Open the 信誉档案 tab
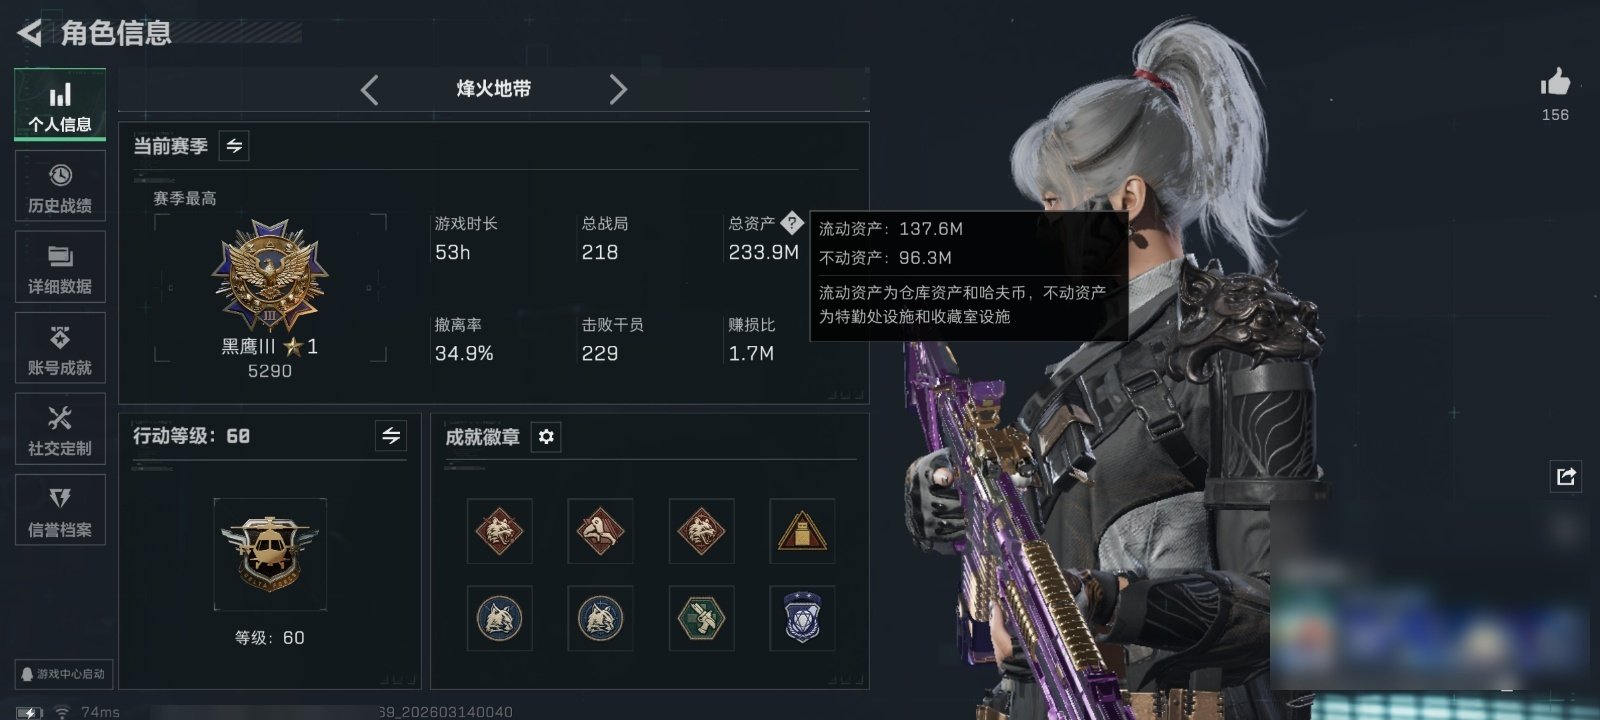Viewport: 1600px width, 720px height. pos(60,510)
